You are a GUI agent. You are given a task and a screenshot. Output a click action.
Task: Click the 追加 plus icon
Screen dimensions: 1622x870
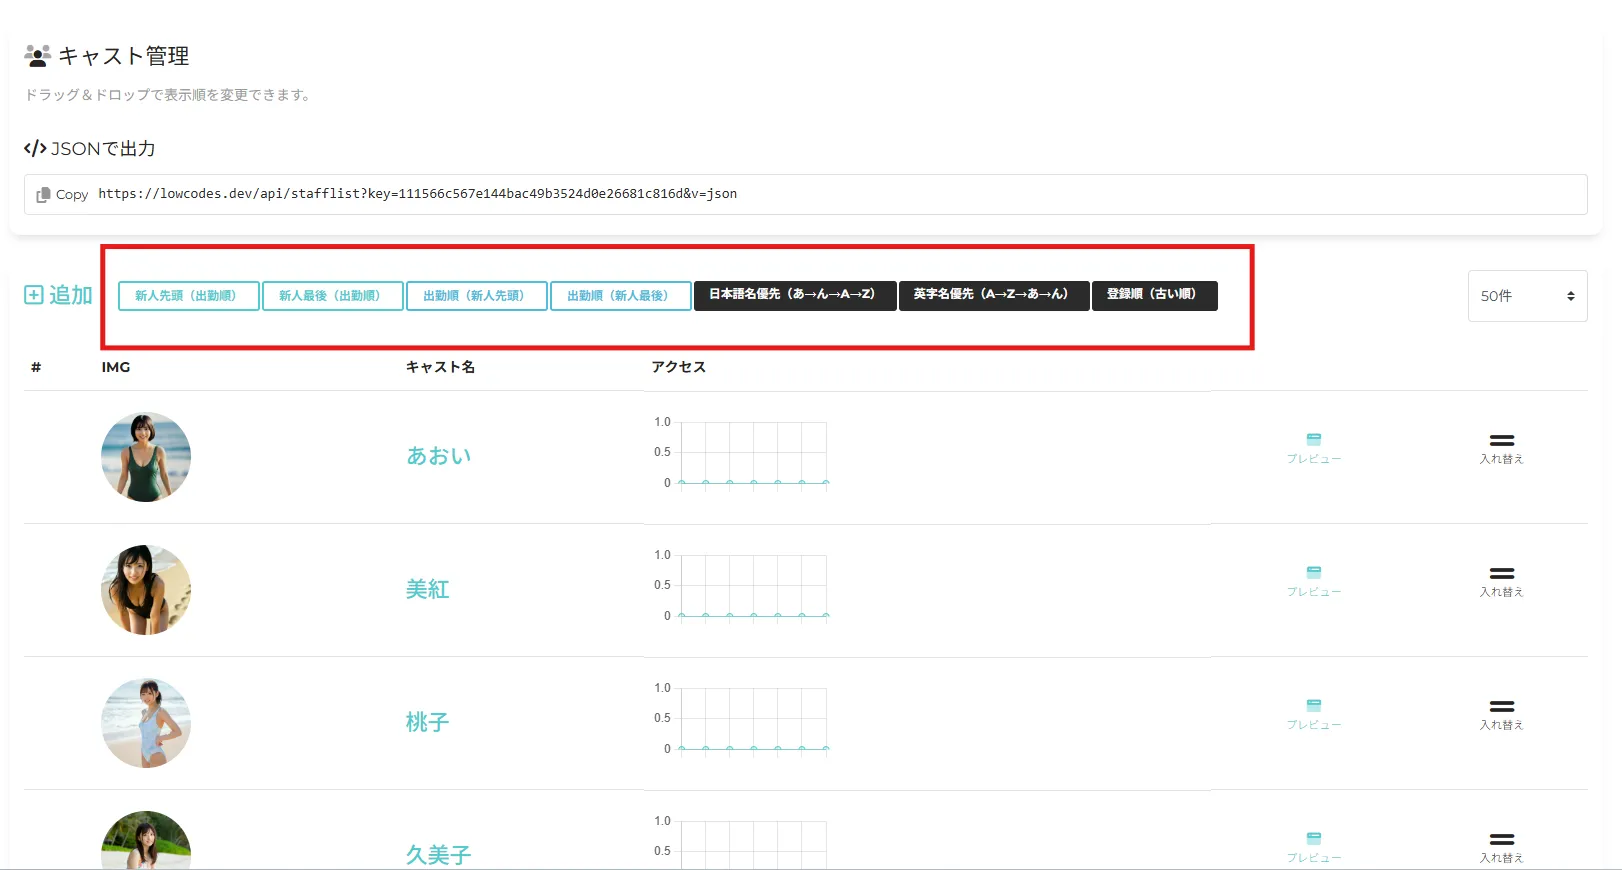tap(34, 295)
